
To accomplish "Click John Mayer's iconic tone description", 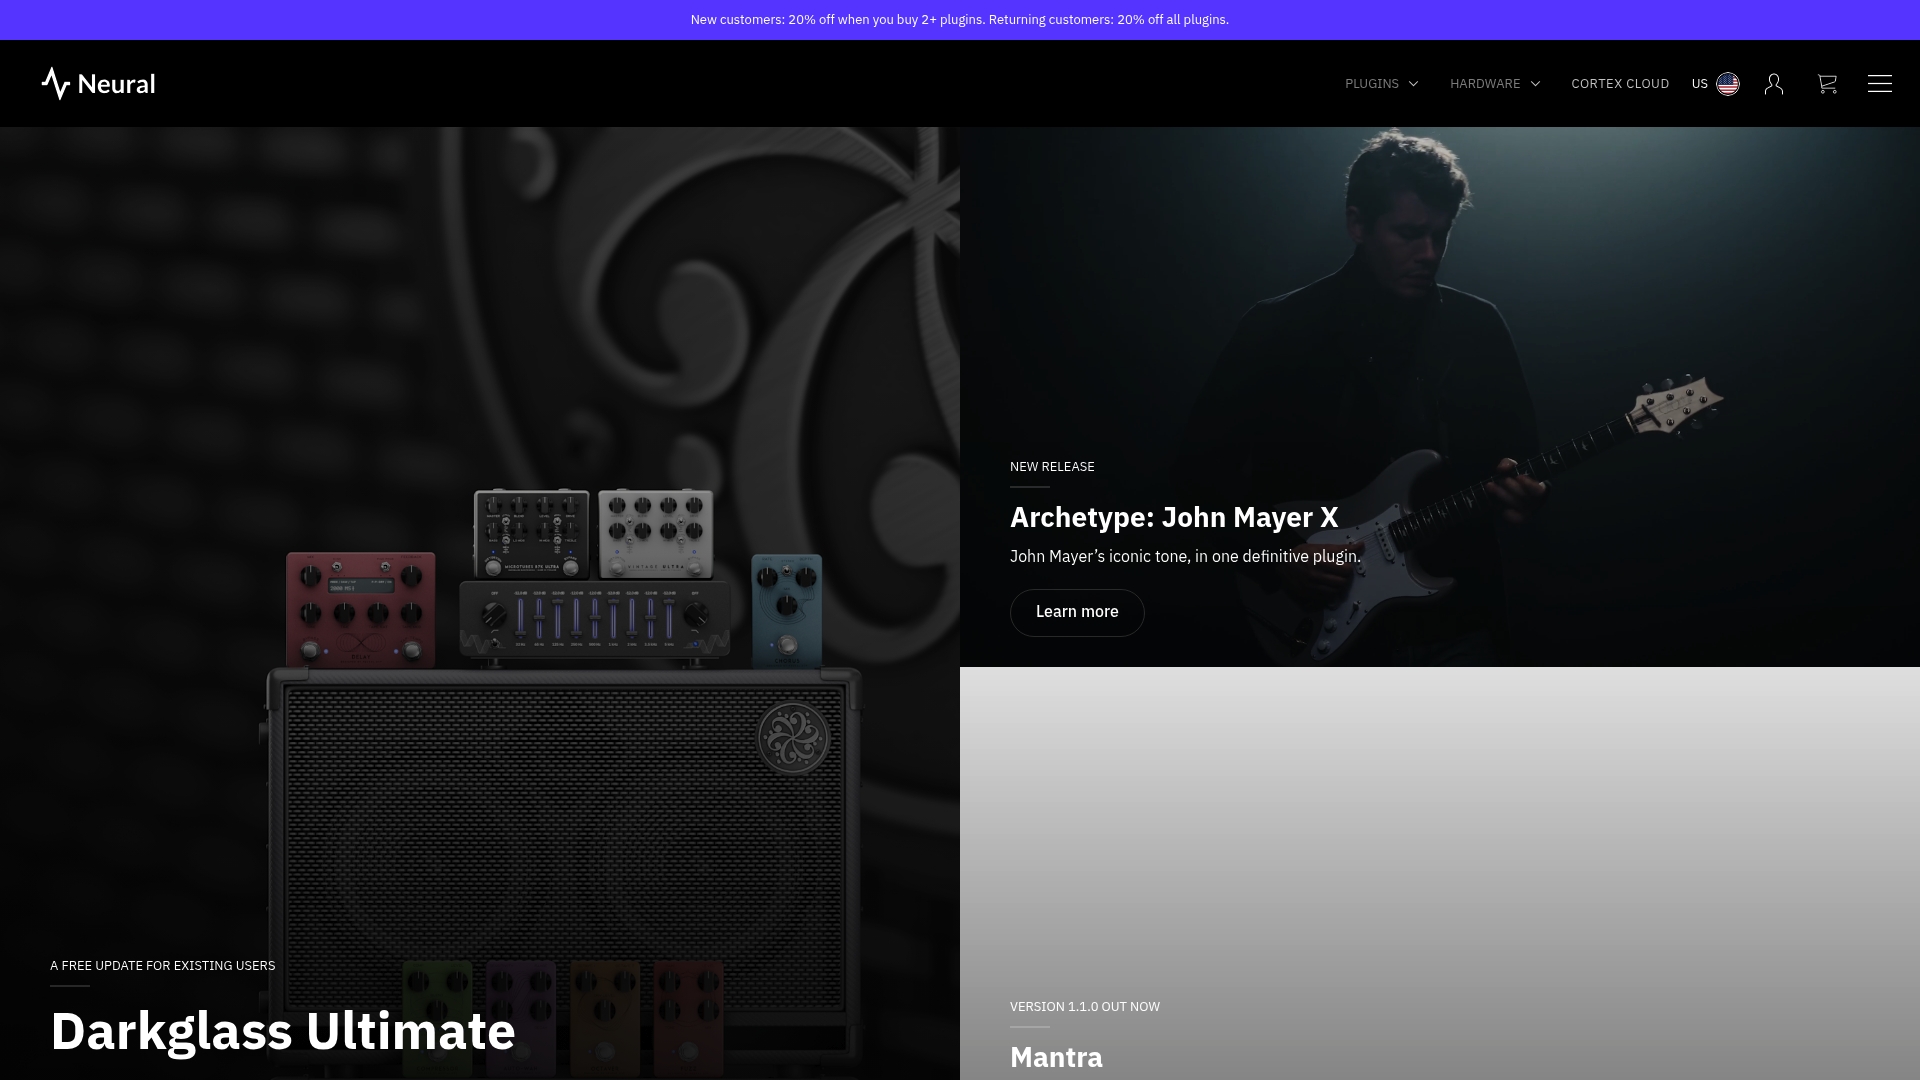I will (1185, 556).
